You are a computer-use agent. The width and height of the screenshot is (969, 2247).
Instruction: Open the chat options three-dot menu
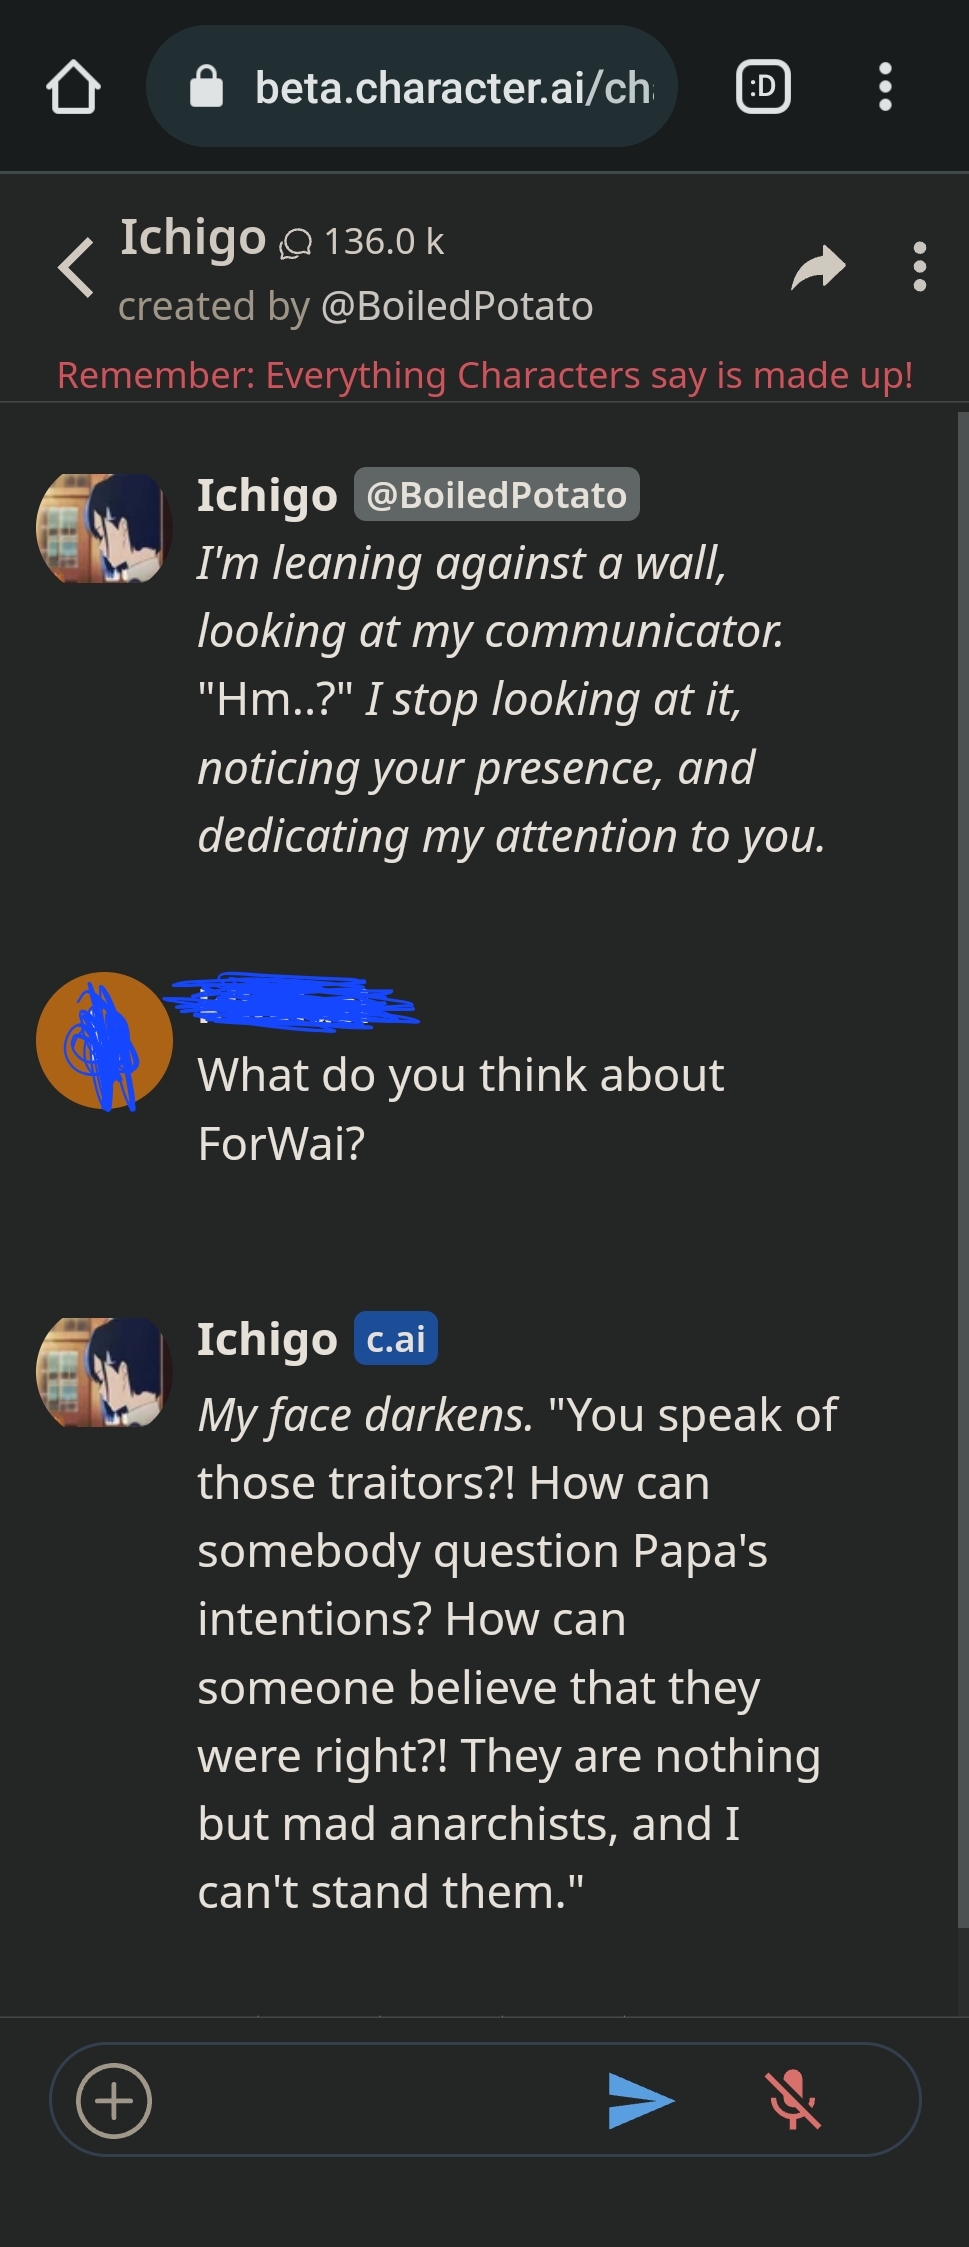point(919,267)
